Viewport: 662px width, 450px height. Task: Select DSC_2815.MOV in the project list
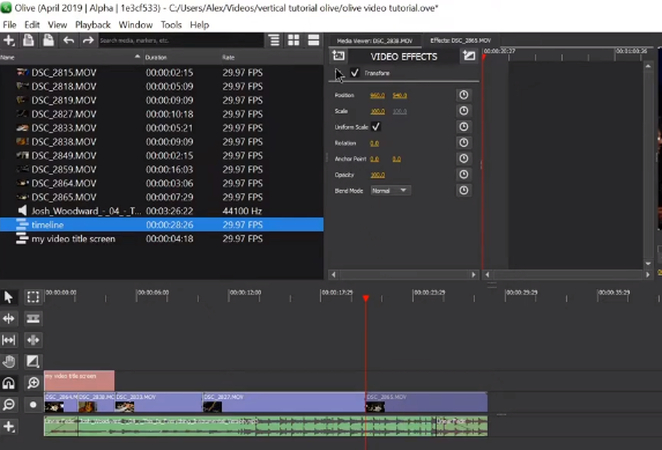point(162,73)
